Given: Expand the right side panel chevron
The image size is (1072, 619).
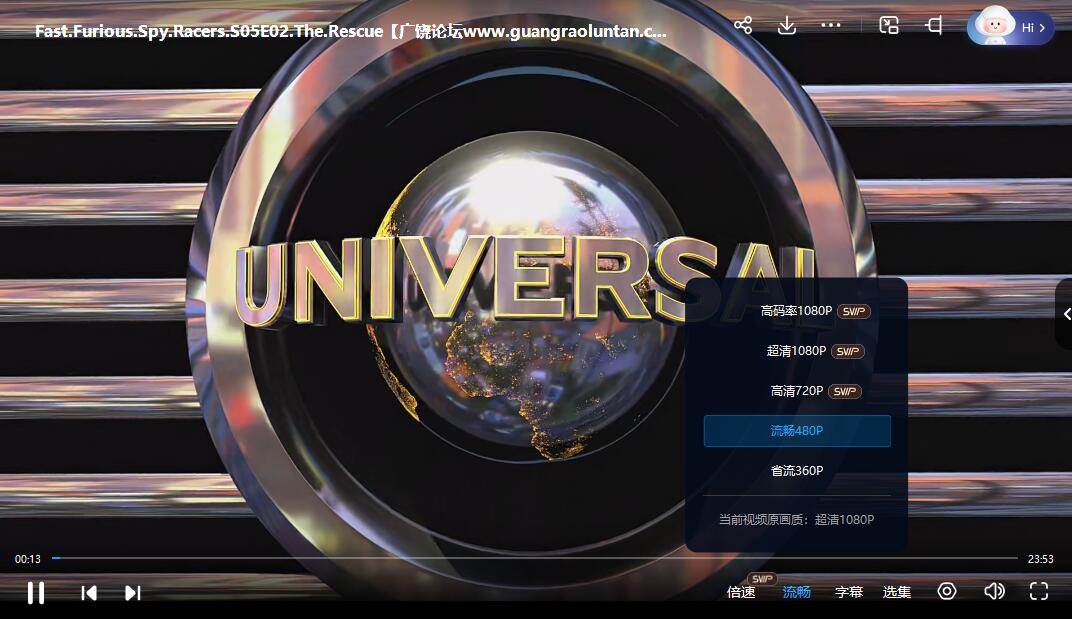Looking at the screenshot, I should coord(1066,314).
